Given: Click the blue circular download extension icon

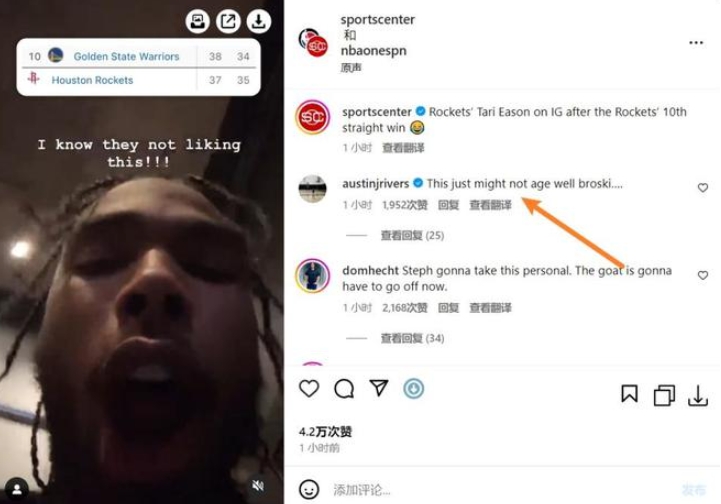Looking at the screenshot, I should tap(413, 389).
